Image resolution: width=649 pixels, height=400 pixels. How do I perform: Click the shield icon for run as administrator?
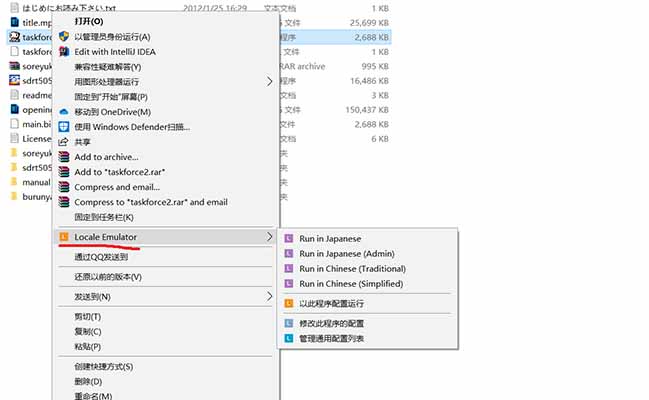coord(64,36)
